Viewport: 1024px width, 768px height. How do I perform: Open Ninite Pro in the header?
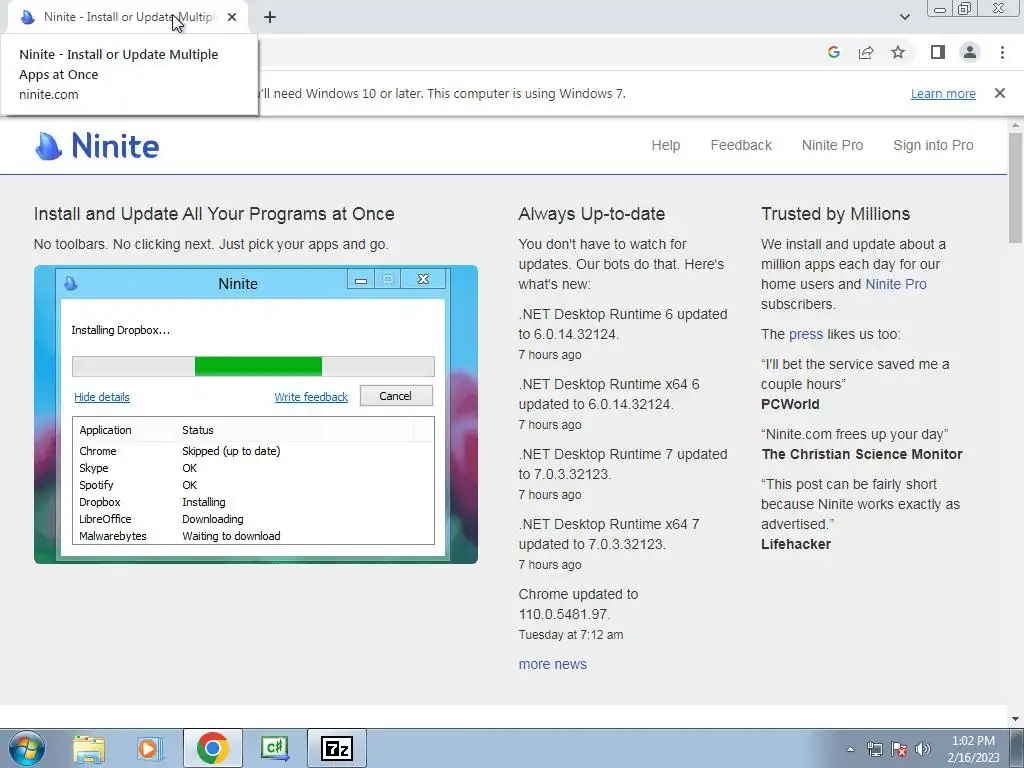[832, 145]
